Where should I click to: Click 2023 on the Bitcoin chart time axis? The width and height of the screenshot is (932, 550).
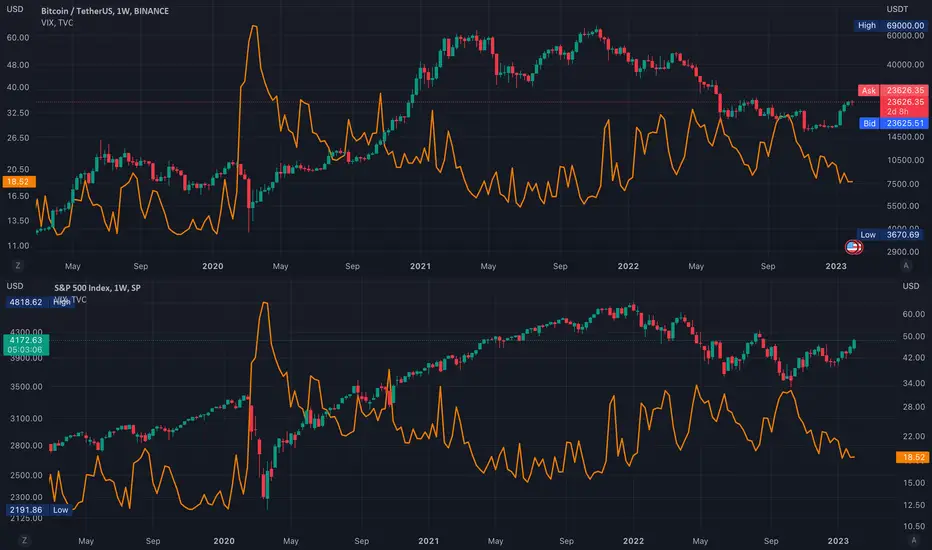[x=836, y=266]
